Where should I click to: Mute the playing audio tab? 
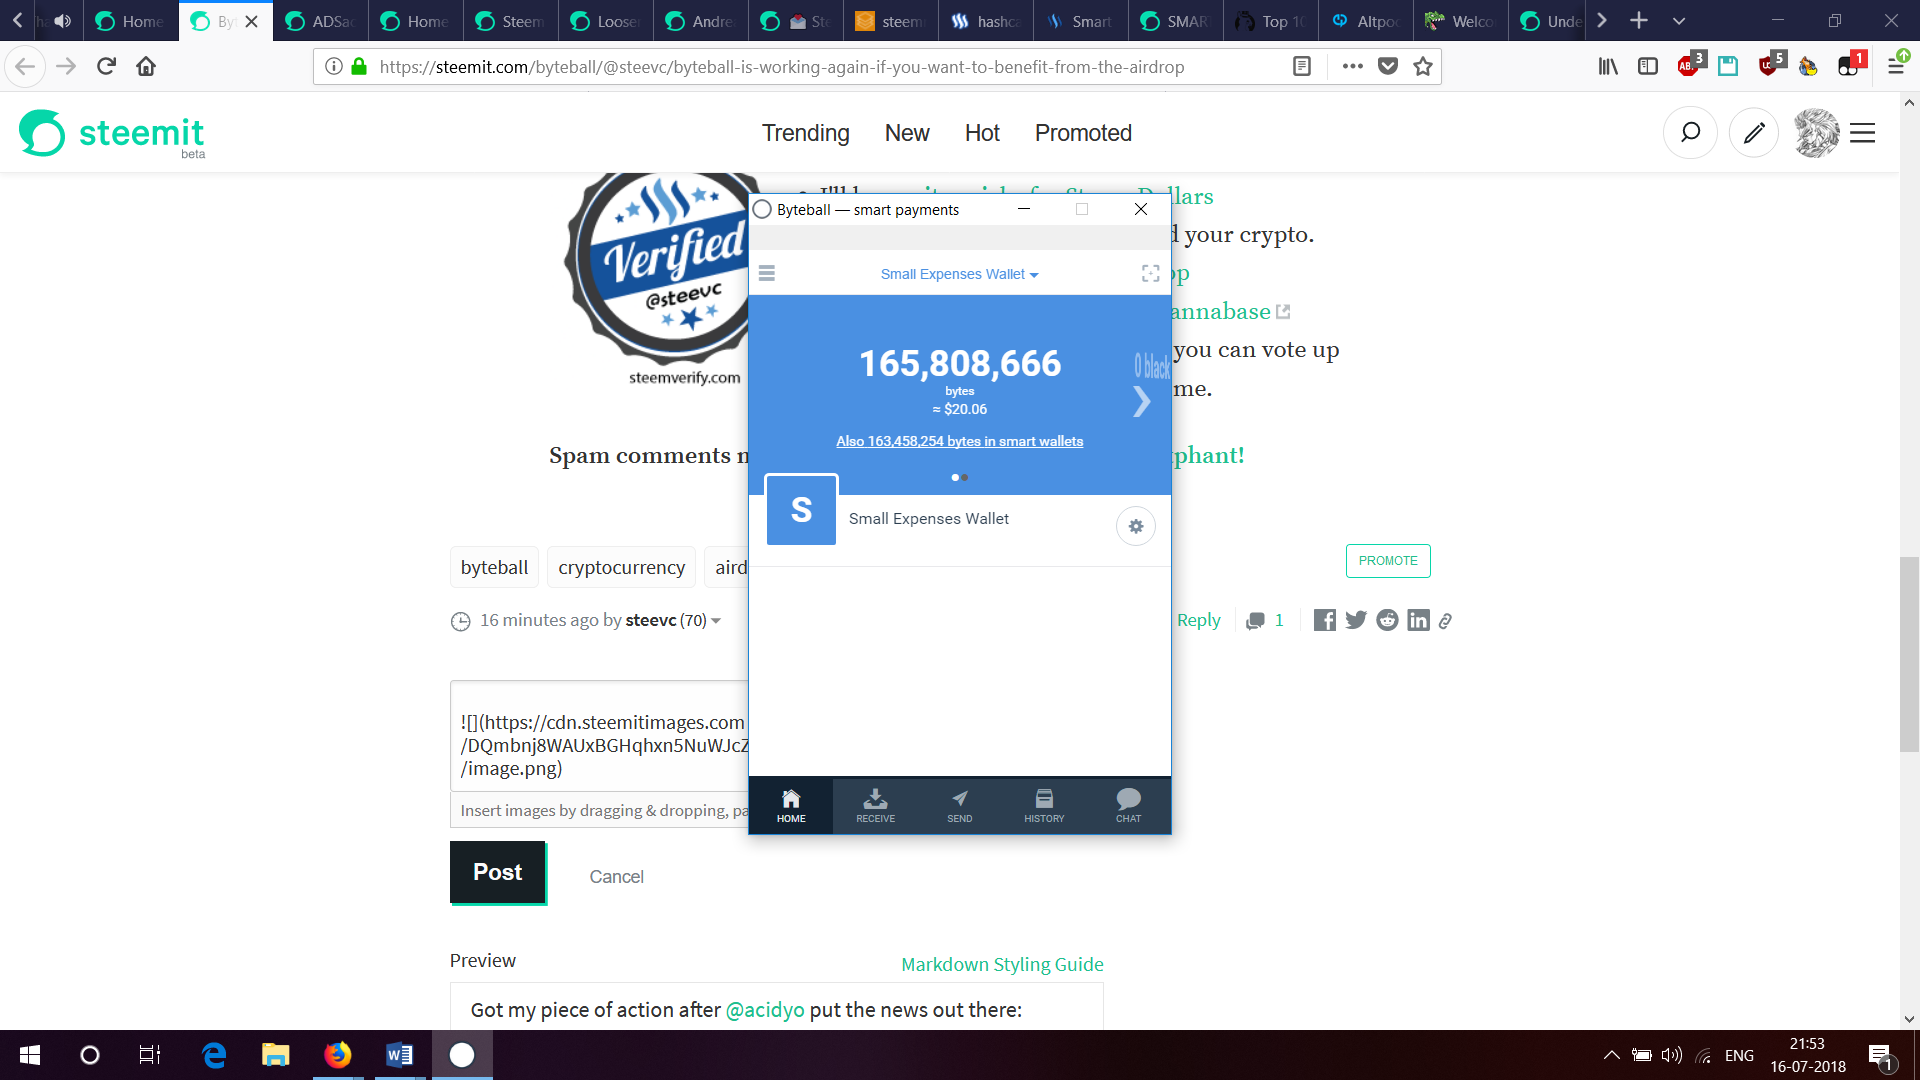point(63,21)
